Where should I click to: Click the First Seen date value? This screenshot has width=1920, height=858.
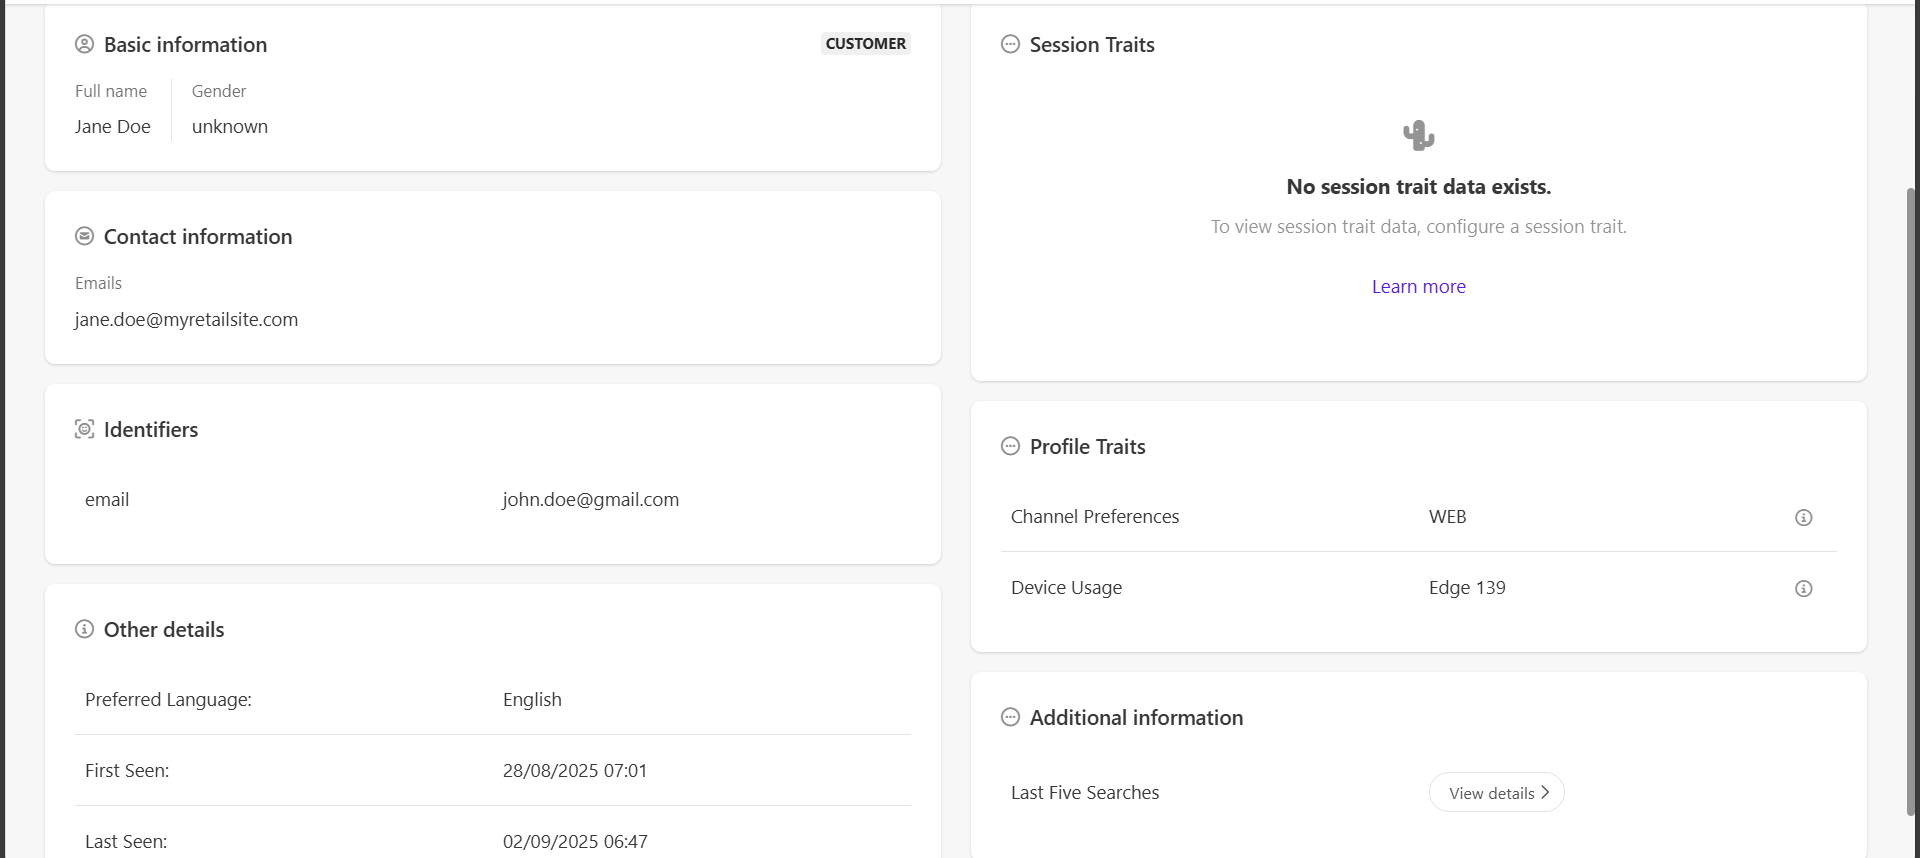pyautogui.click(x=574, y=771)
